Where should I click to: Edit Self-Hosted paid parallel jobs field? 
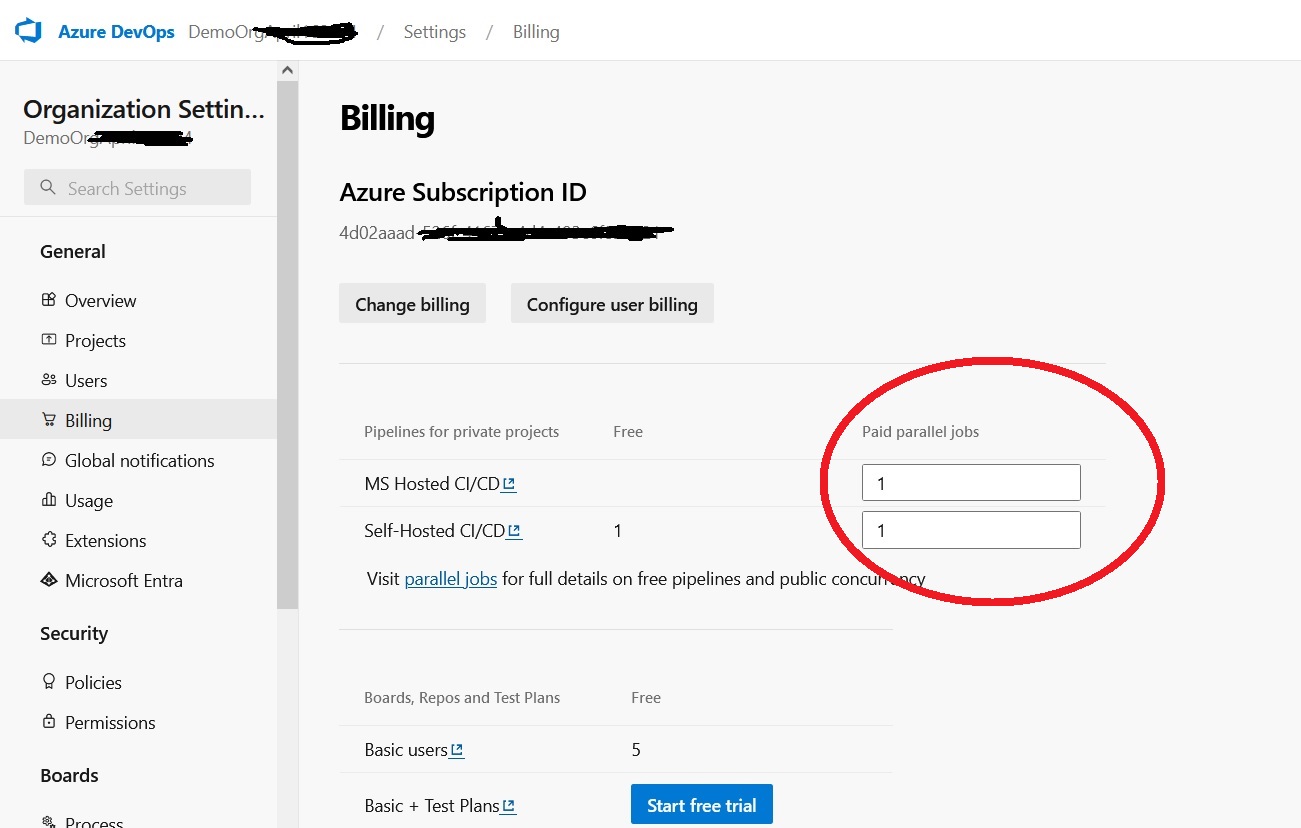tap(971, 530)
